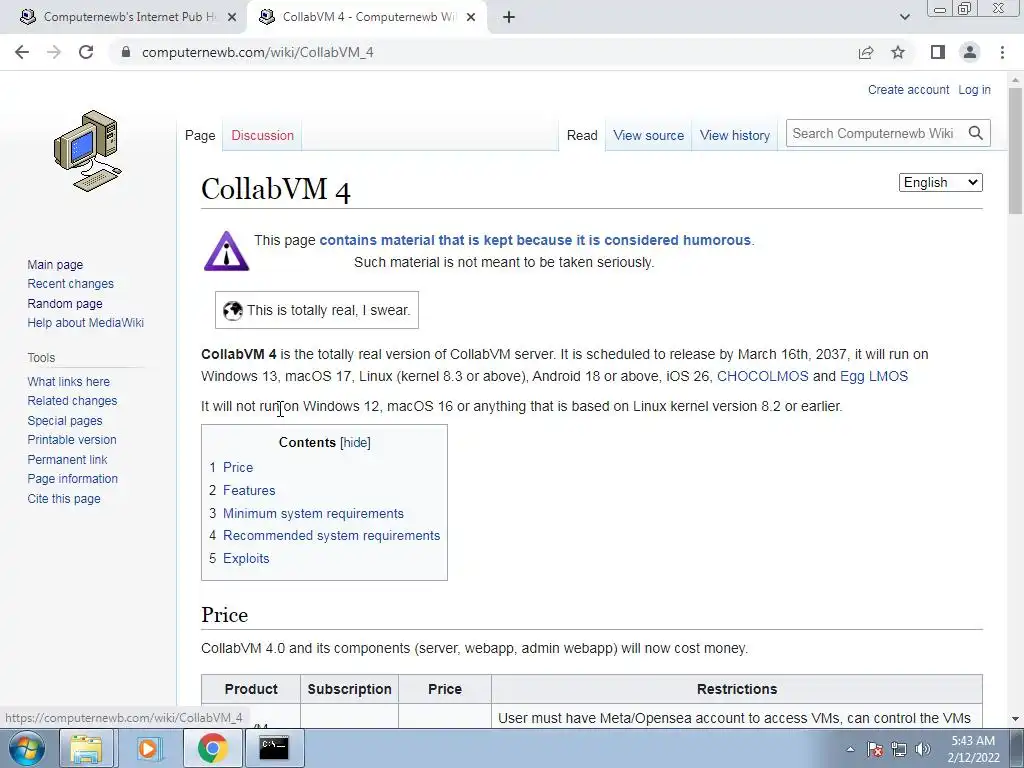Open the View source tab
This screenshot has width=1024, height=768.
(648, 135)
